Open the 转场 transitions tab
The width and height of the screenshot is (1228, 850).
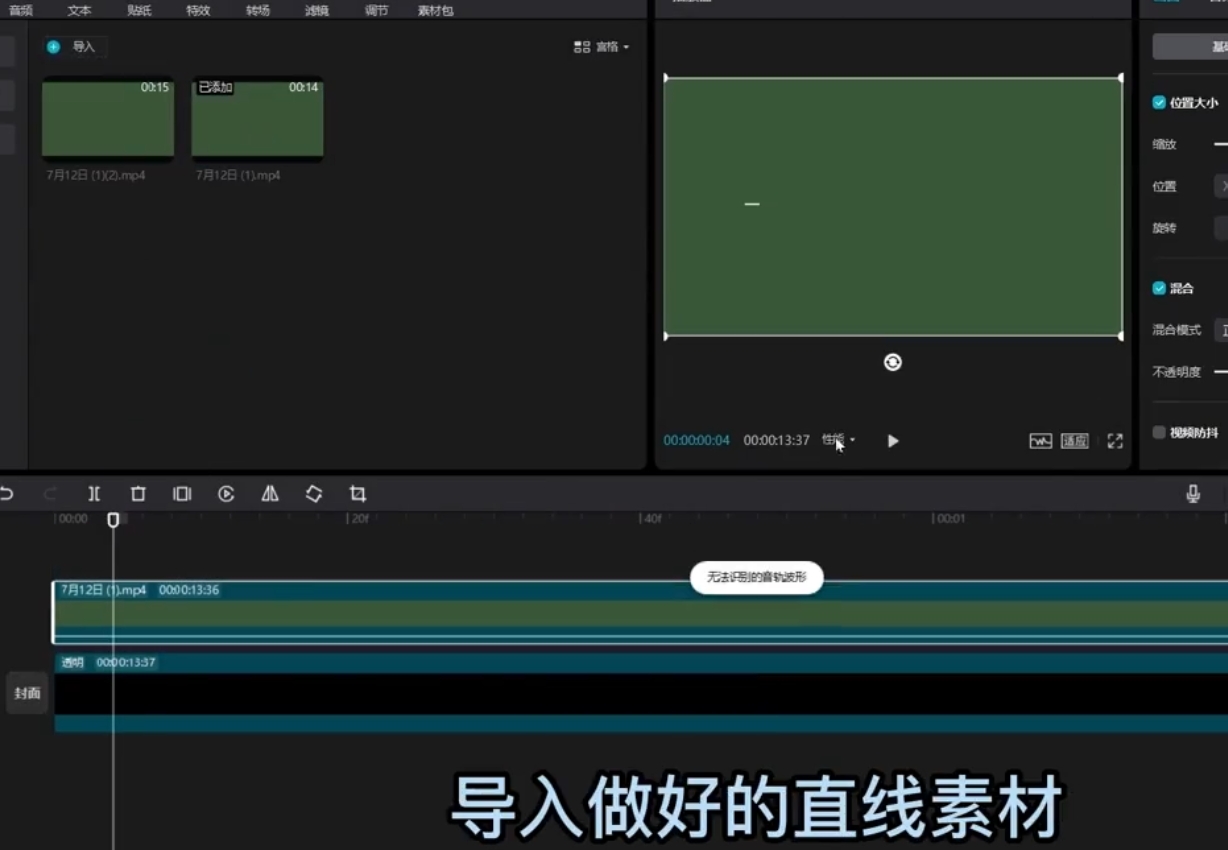click(x=258, y=10)
